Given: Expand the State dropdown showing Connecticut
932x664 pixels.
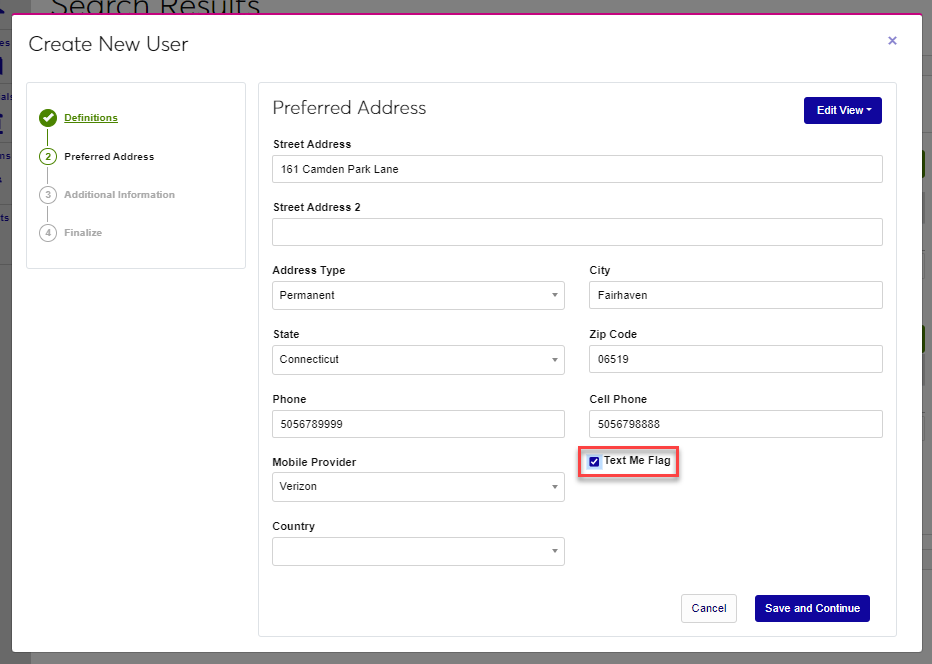Looking at the screenshot, I should 418,359.
